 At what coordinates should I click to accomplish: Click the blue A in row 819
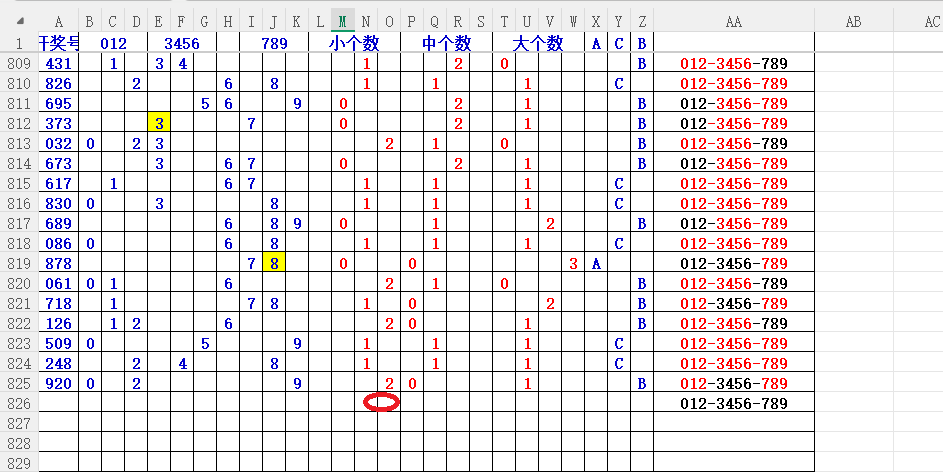[x=596, y=263]
